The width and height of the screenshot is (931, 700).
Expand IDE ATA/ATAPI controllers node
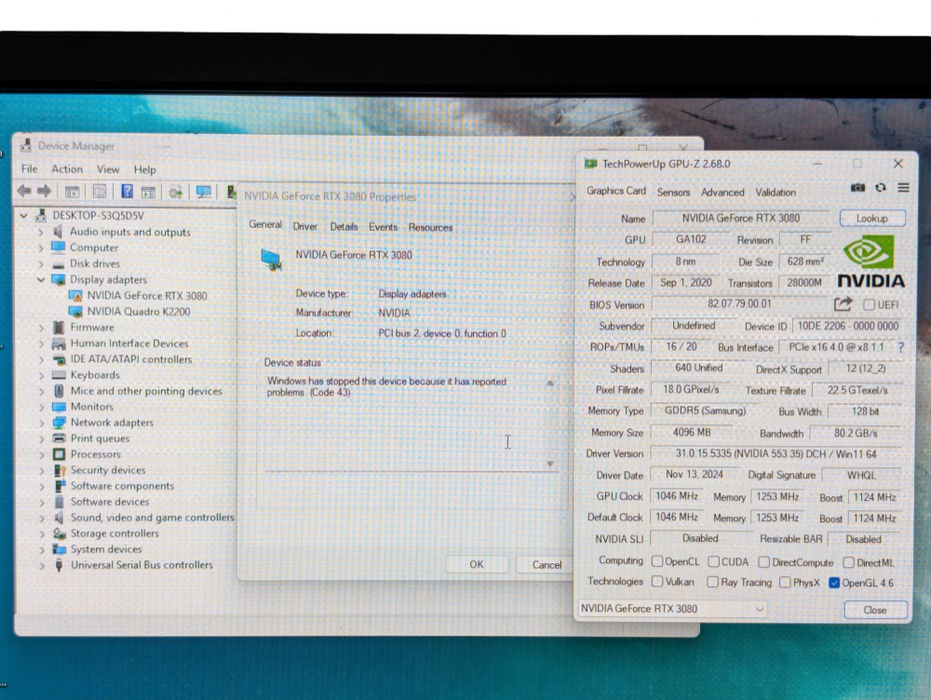(41, 360)
